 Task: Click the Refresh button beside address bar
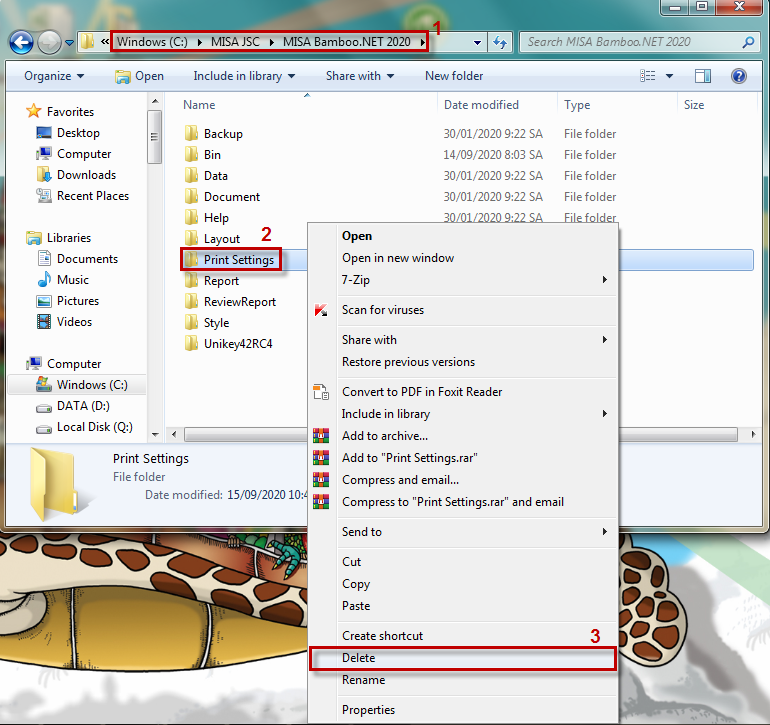click(500, 42)
